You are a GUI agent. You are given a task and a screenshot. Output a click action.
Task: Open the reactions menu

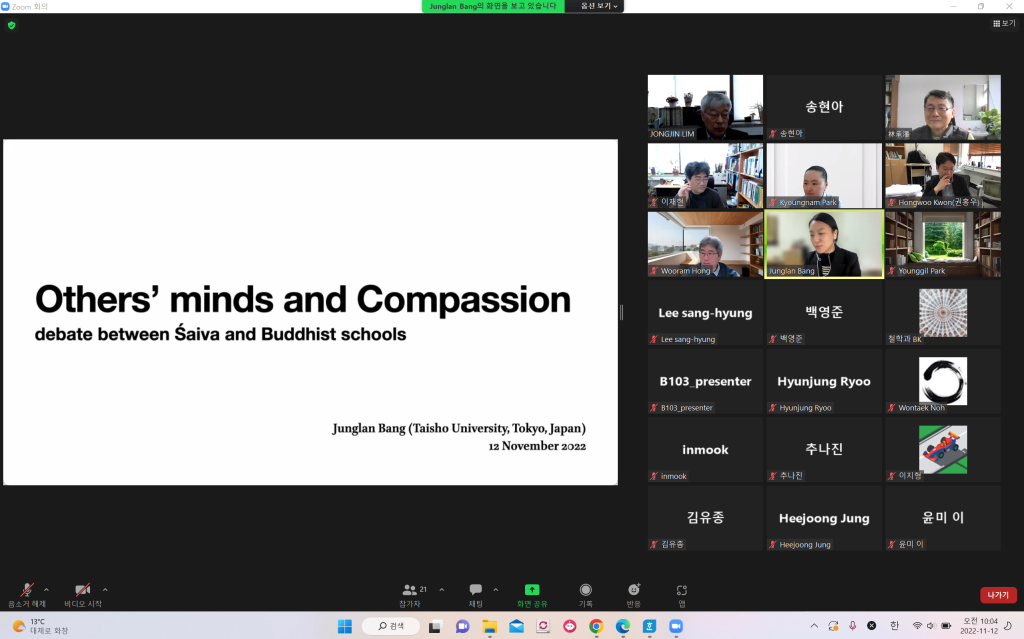pos(634,591)
